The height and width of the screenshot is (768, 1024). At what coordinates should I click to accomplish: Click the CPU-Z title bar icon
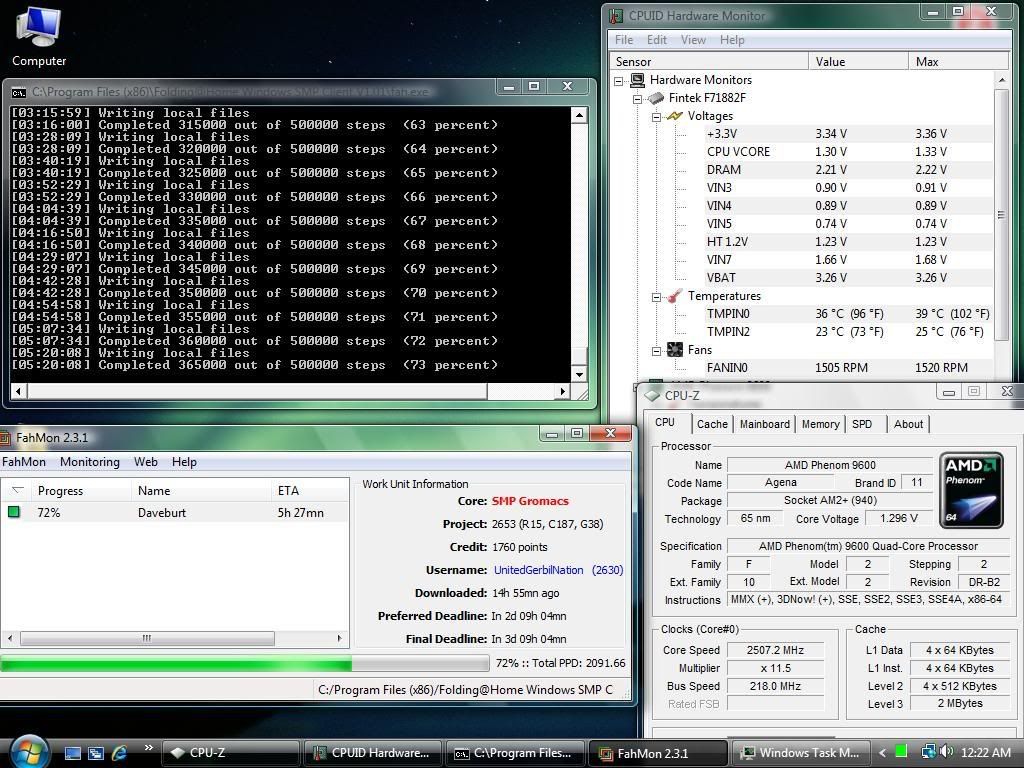pos(652,395)
